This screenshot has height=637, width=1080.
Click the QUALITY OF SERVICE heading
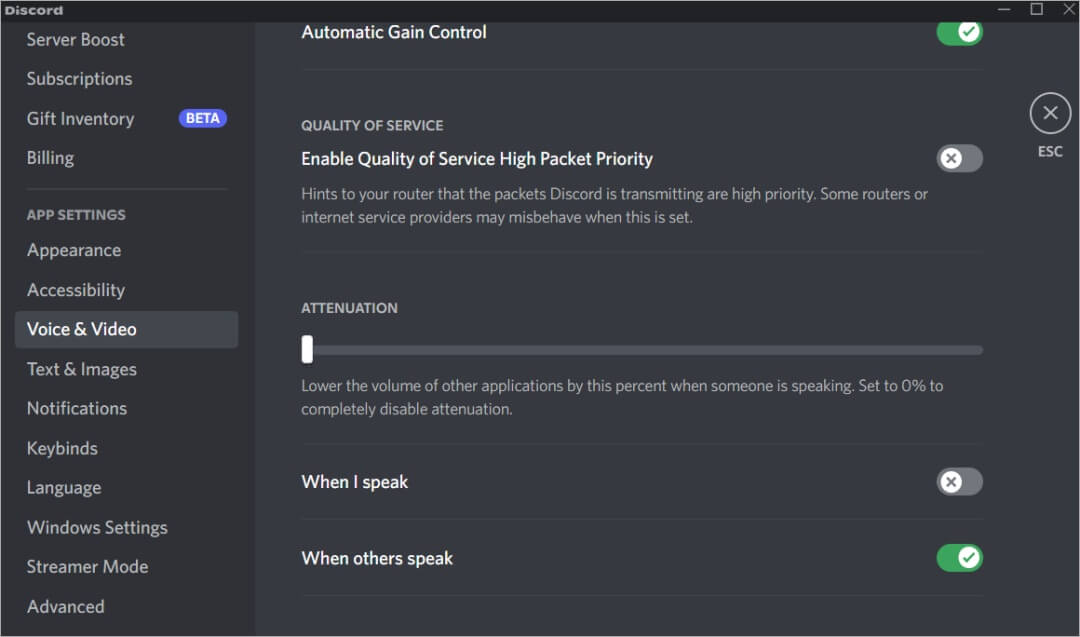point(372,125)
